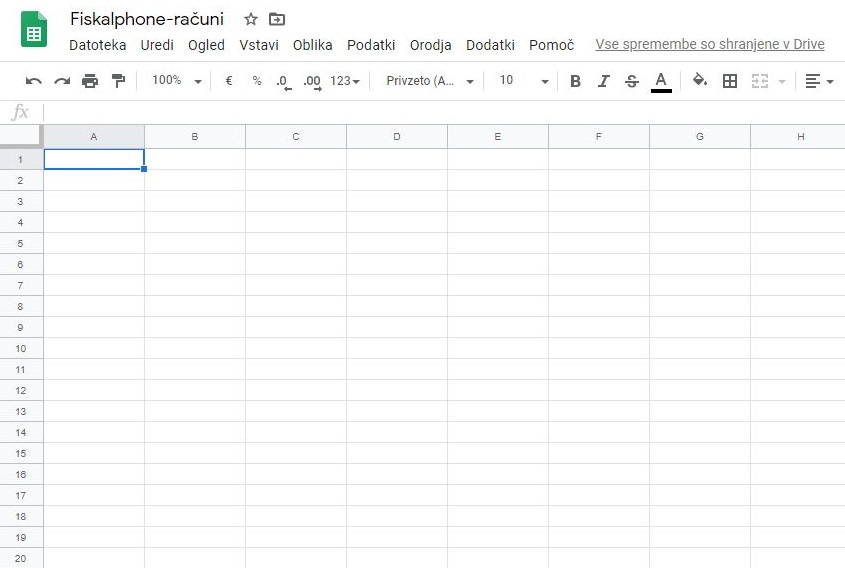This screenshot has height=568, width=845.
Task: Open the Oblika menu
Action: (x=313, y=45)
